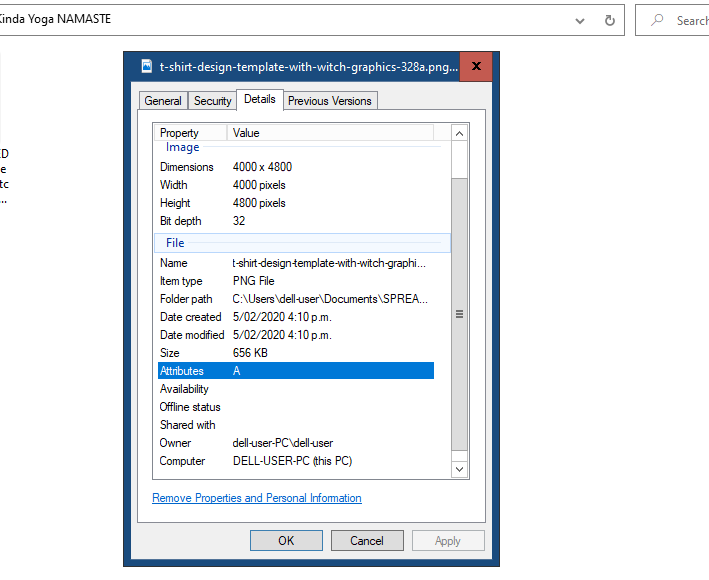Click the PNG file icon in title bar
The width and height of the screenshot is (709, 580).
[145, 67]
